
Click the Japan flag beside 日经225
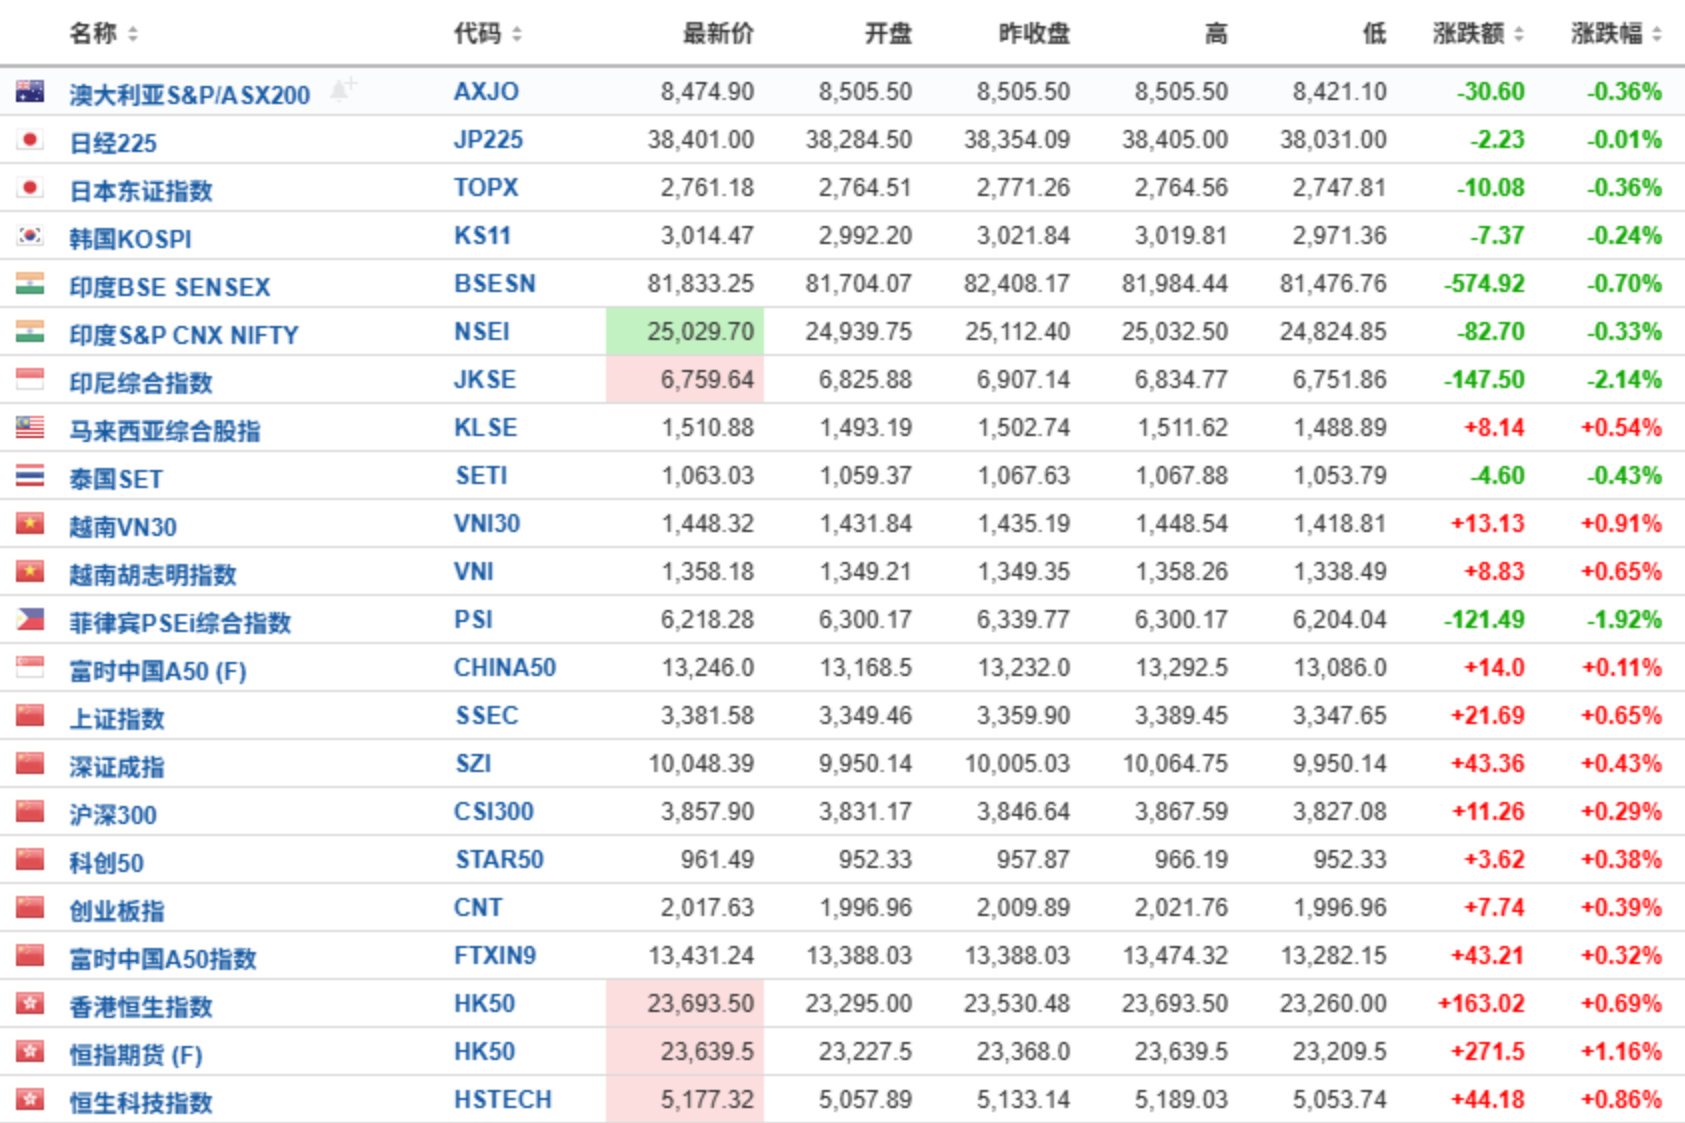[30, 140]
